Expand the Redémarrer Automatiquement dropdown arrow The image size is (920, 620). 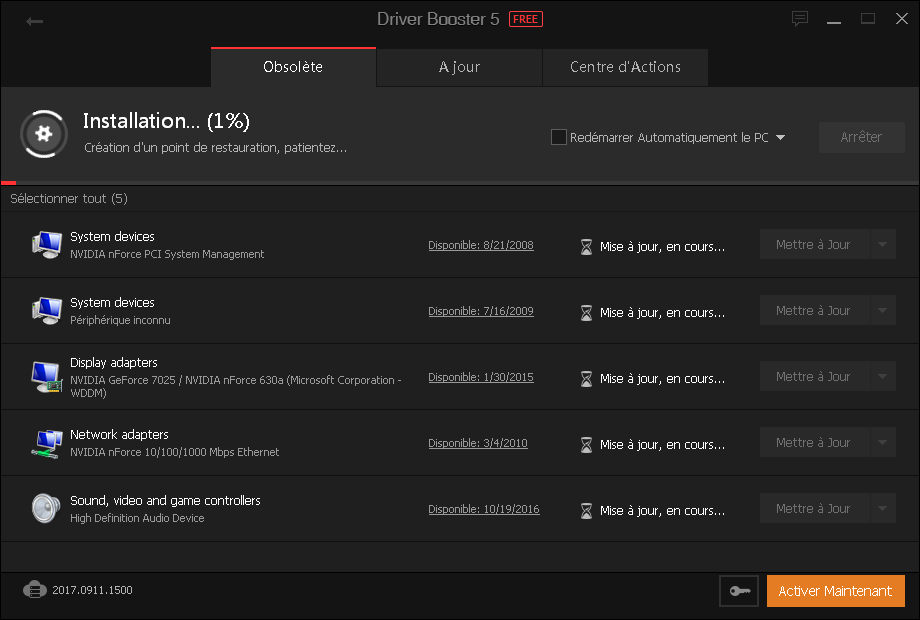pos(780,137)
